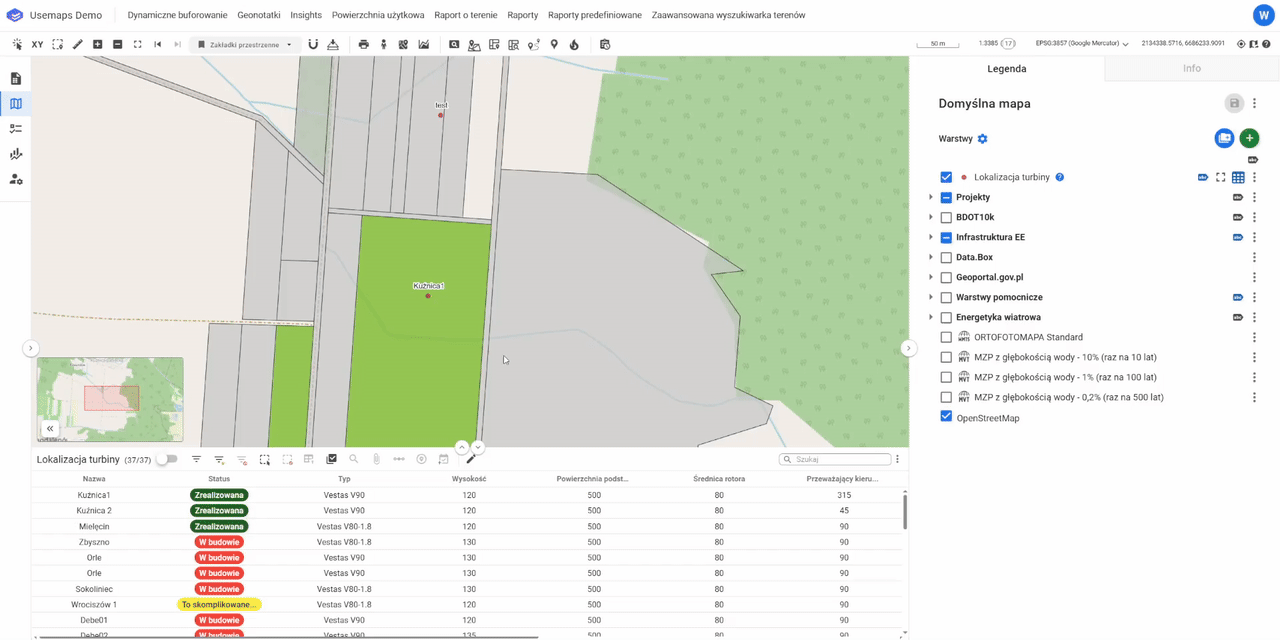Disable the OpenStreetMap layer checkbox

[946, 417]
